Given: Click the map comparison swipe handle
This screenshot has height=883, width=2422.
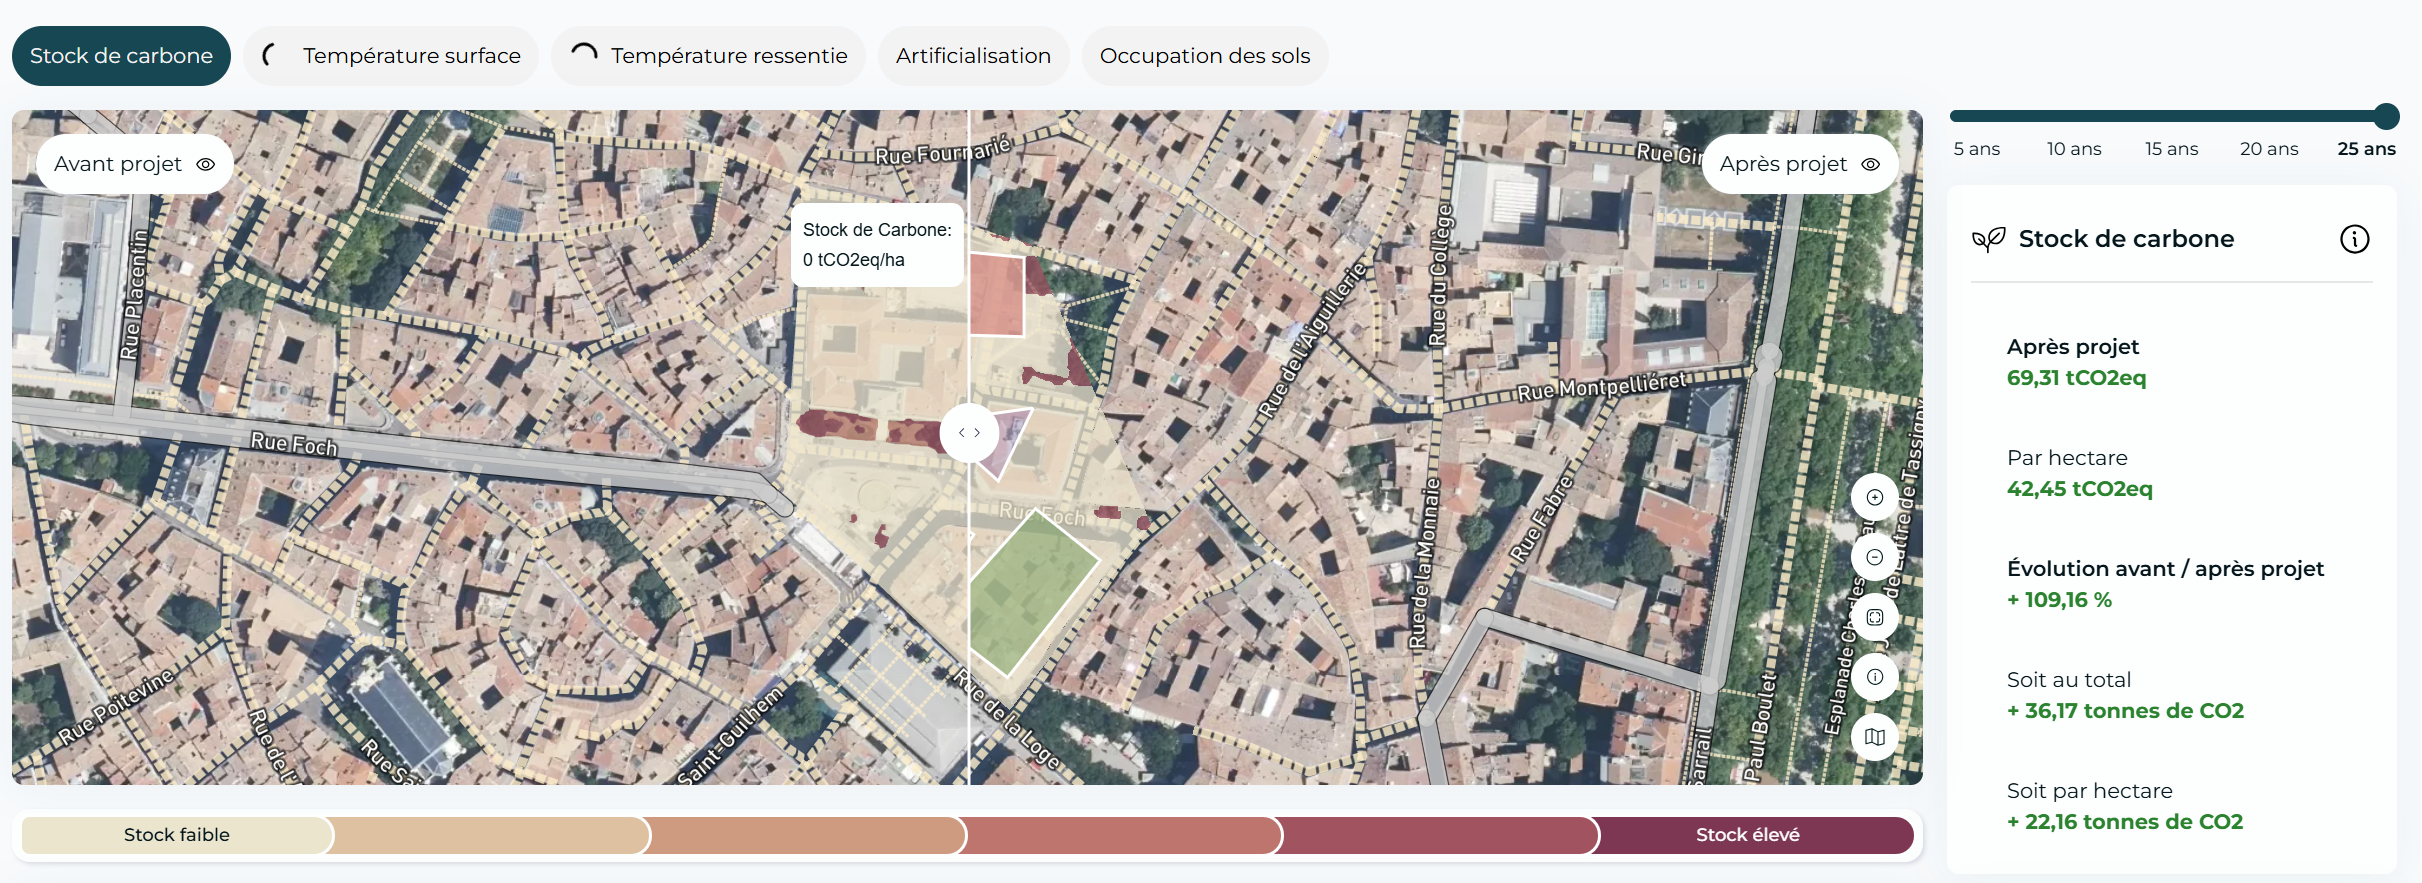Looking at the screenshot, I should 969,433.
